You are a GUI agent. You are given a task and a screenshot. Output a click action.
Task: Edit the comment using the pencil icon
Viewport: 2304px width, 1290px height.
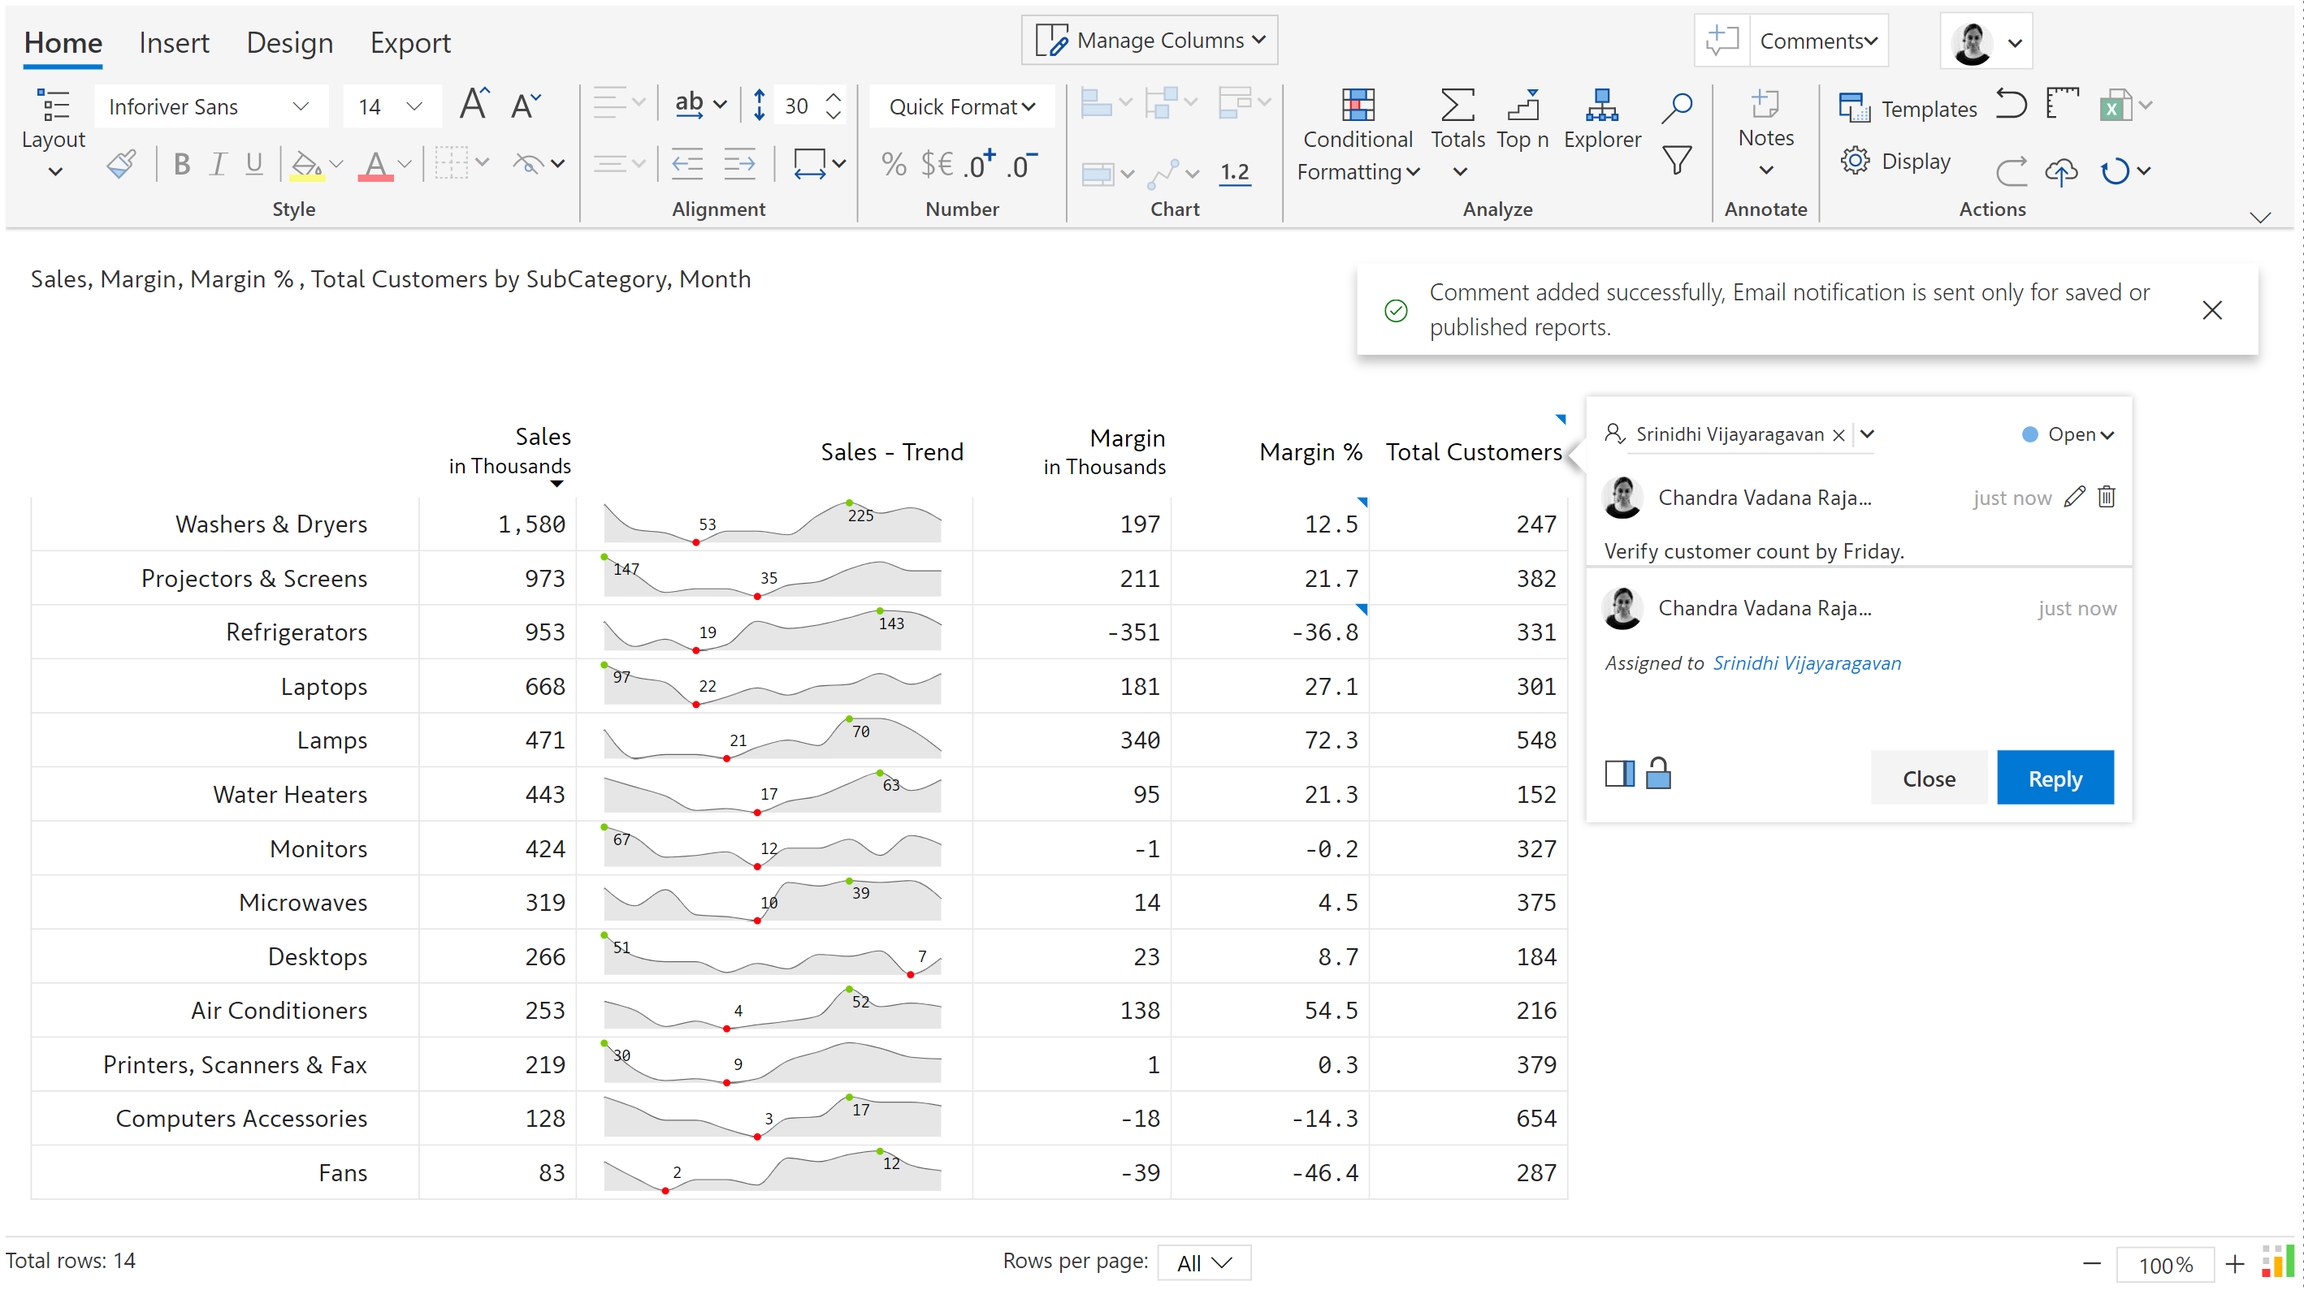coord(2075,497)
